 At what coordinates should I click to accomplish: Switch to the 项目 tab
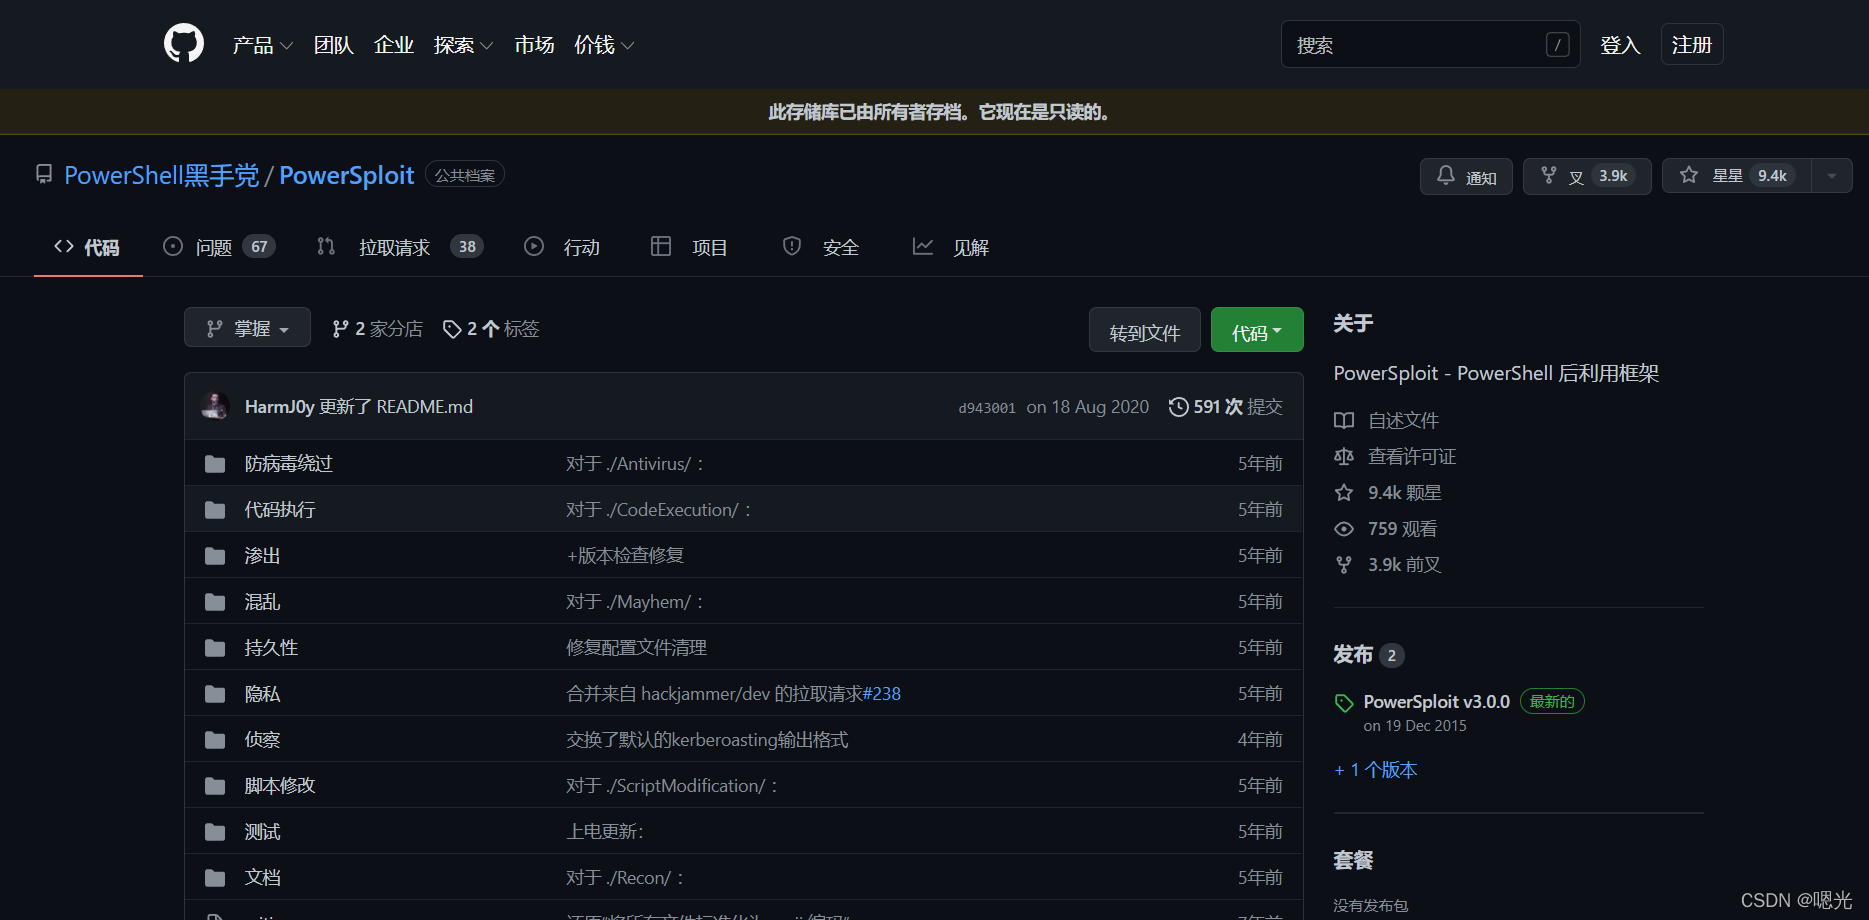click(689, 247)
